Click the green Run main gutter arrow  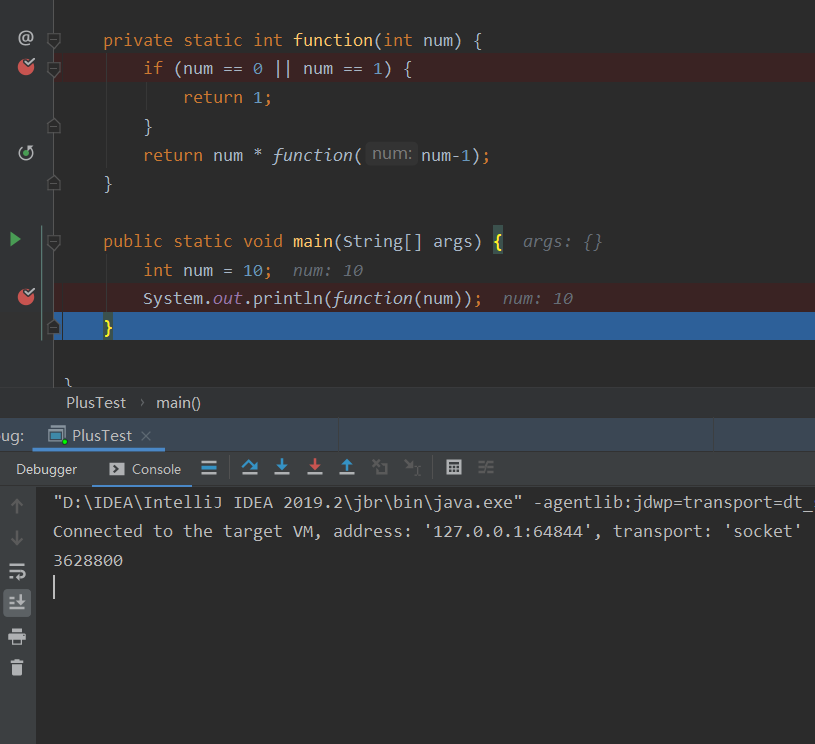[15, 239]
